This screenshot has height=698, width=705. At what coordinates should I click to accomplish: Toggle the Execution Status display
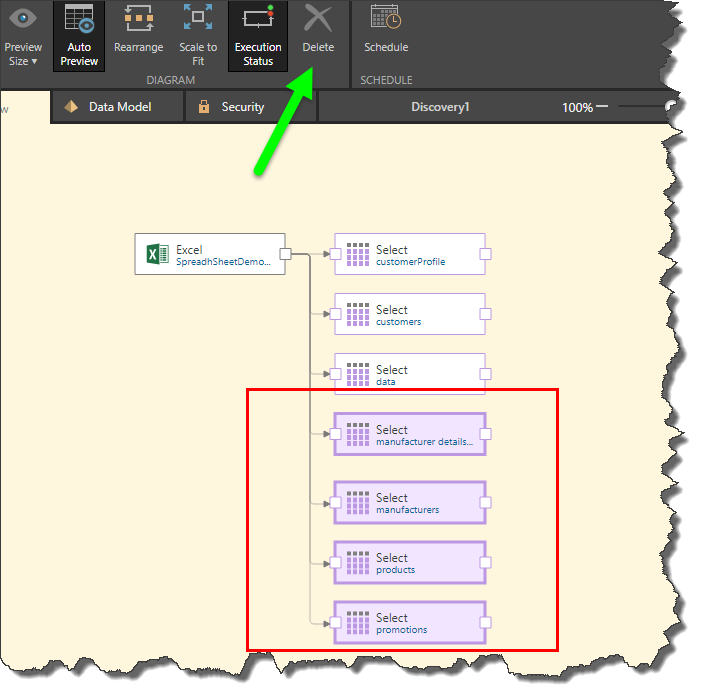click(x=258, y=35)
